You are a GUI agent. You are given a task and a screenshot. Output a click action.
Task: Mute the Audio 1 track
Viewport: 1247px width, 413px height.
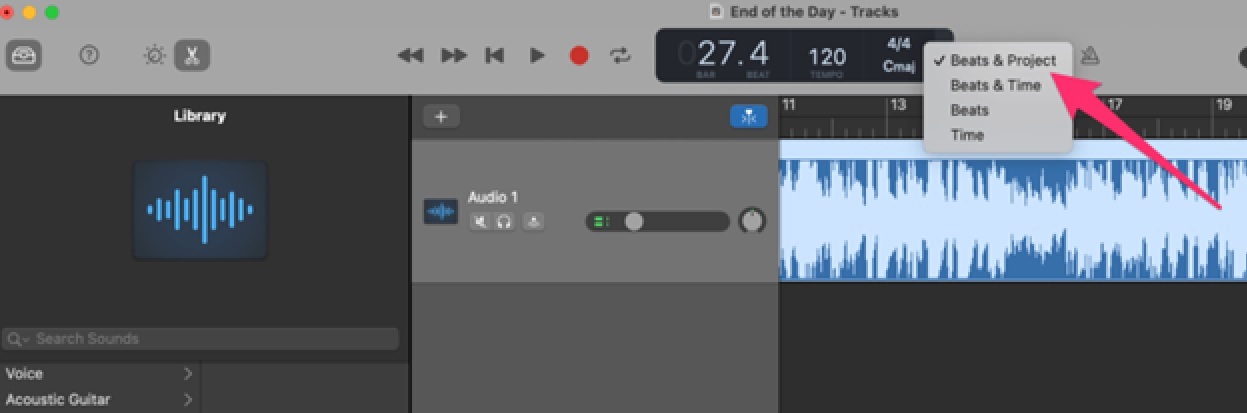tap(481, 222)
